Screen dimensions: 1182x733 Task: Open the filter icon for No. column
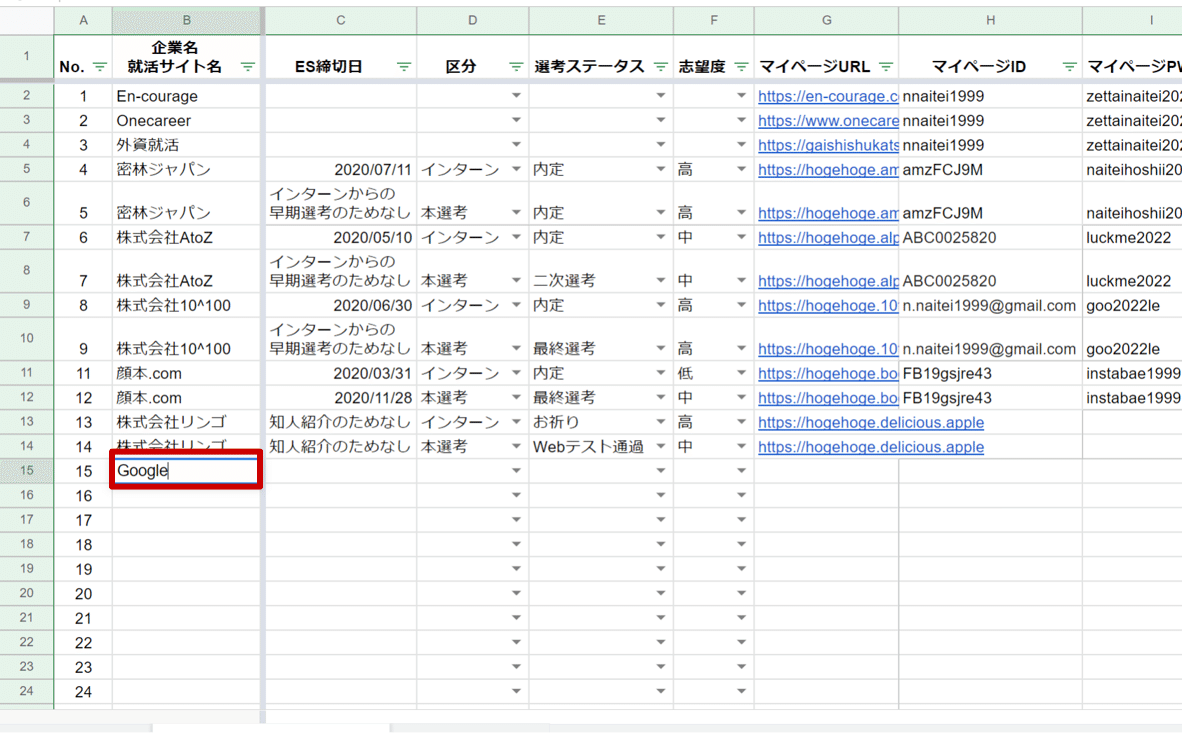point(100,67)
